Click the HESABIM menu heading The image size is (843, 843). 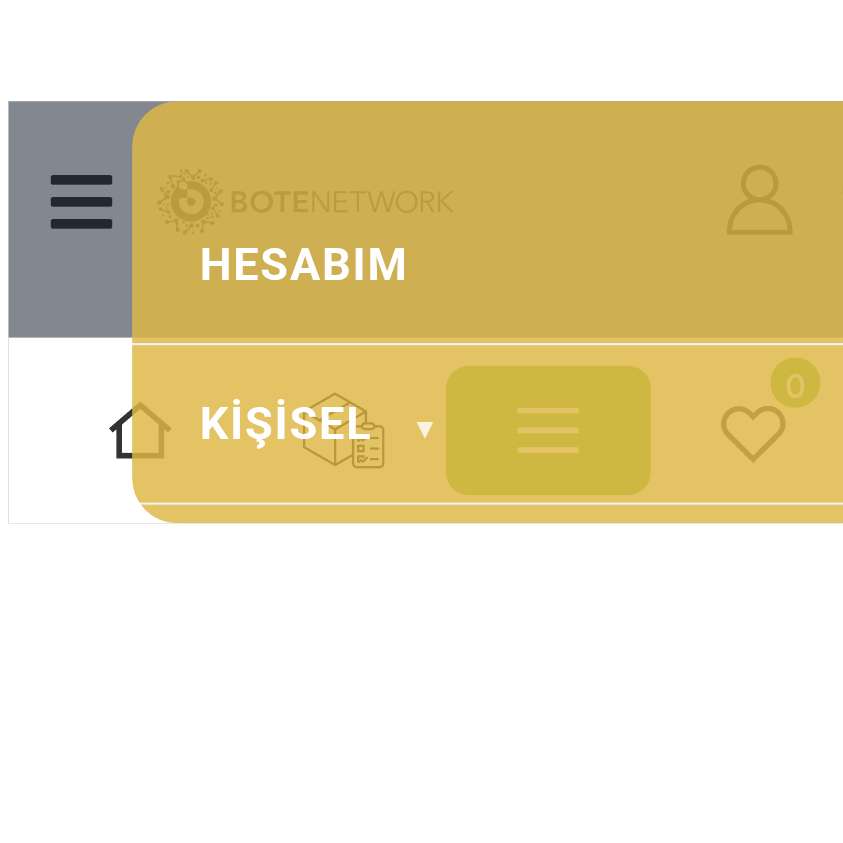[303, 265]
